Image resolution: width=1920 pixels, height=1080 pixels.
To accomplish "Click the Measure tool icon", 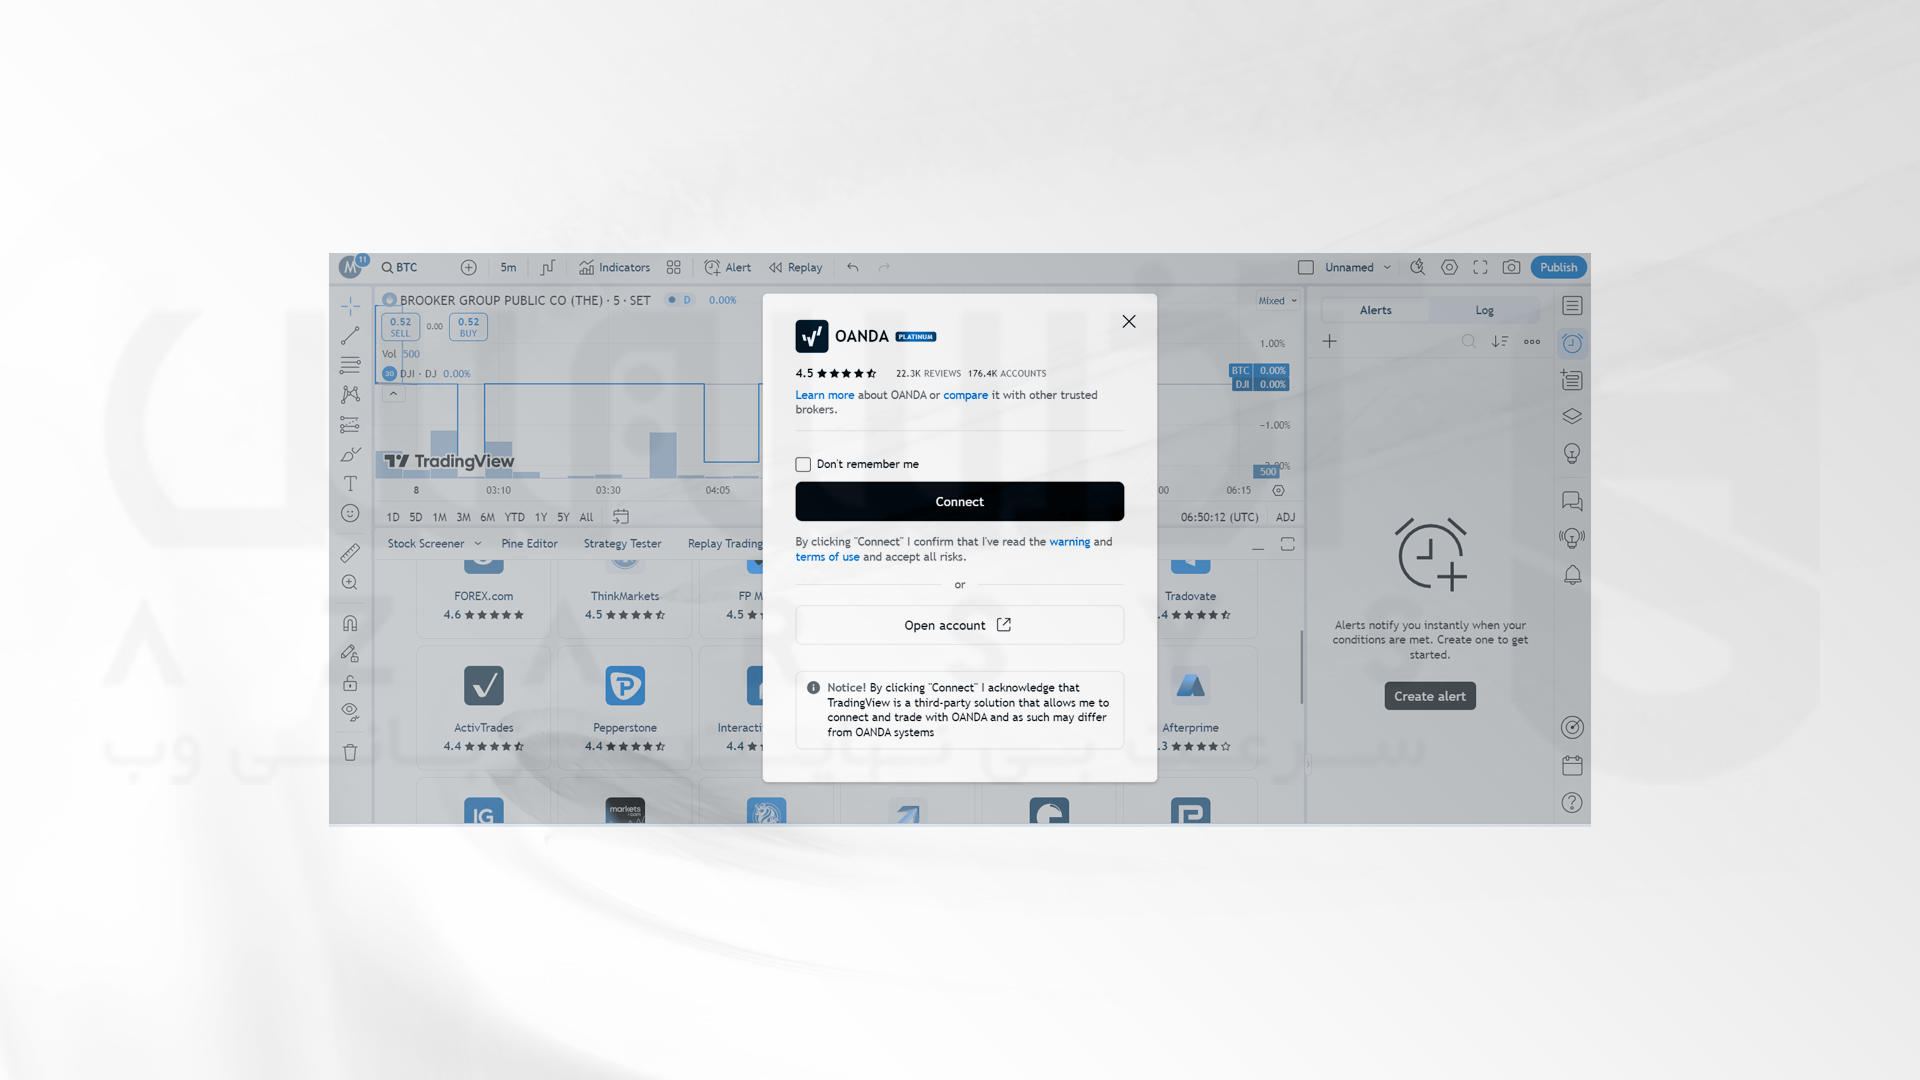I will click(348, 551).
